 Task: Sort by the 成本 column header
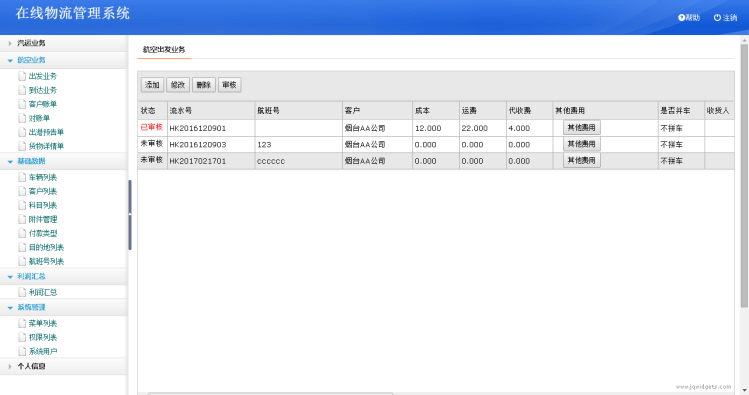(436, 110)
